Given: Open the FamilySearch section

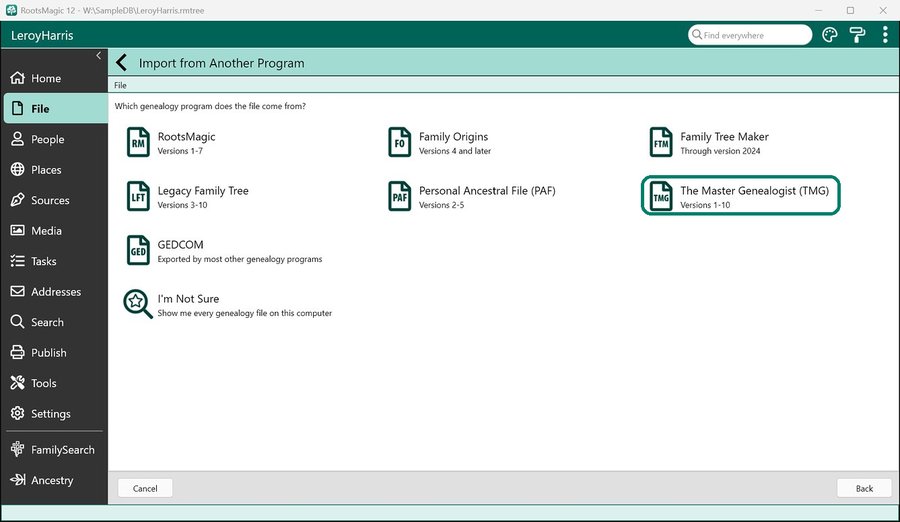Looking at the screenshot, I should tap(54, 450).
